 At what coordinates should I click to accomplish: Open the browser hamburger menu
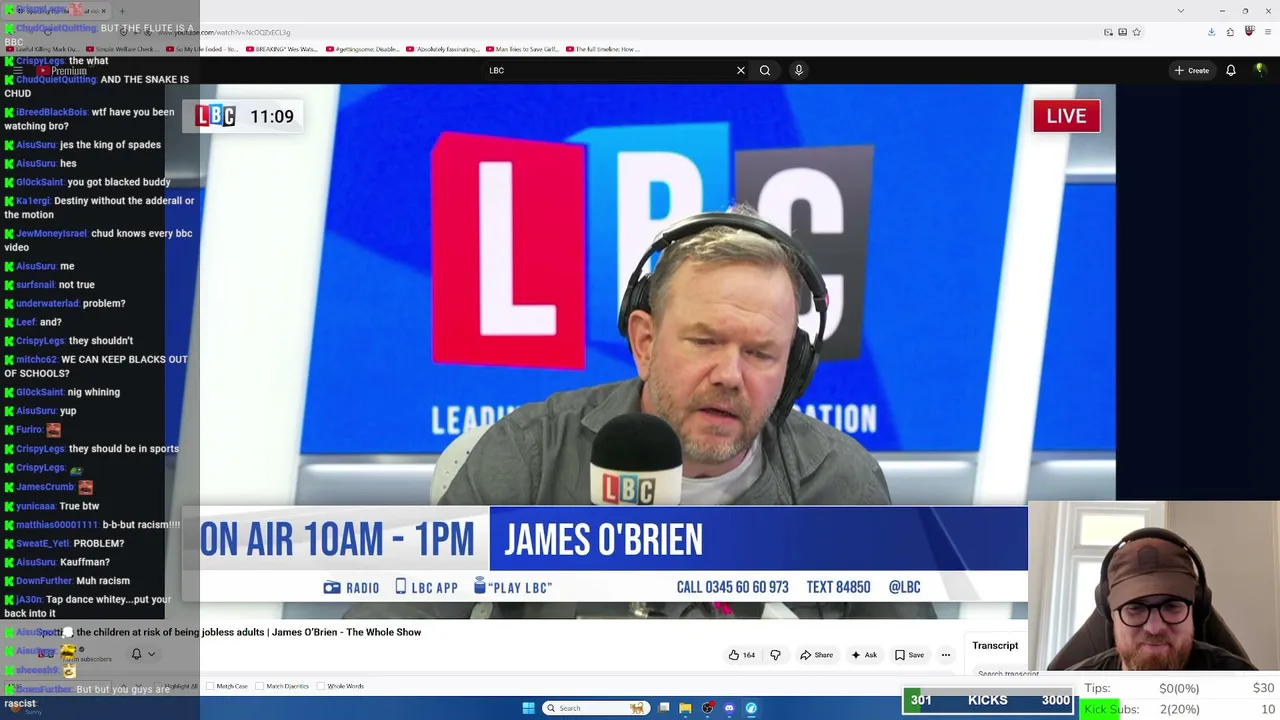click(x=1268, y=32)
